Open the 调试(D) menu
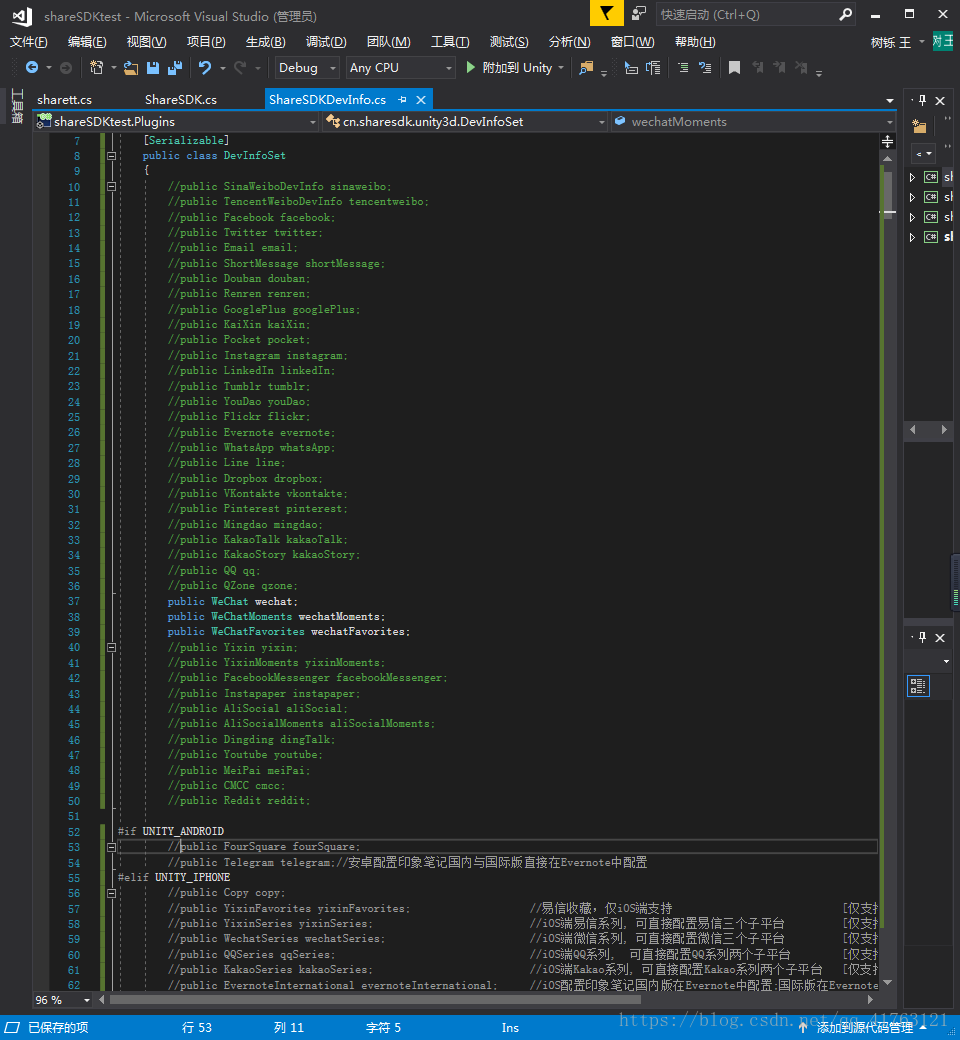The width and height of the screenshot is (960, 1040). 326,42
